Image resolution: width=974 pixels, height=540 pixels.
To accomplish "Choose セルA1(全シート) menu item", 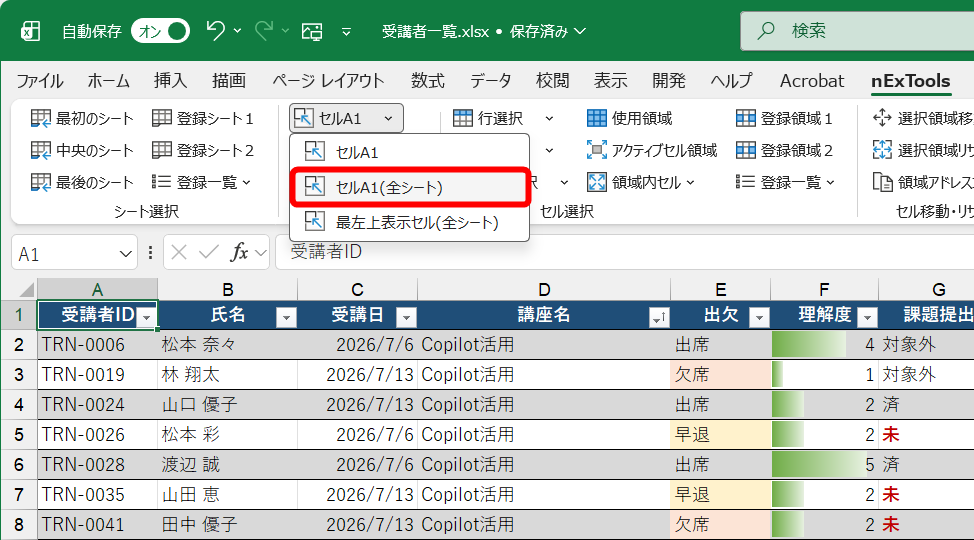I will [x=409, y=186].
